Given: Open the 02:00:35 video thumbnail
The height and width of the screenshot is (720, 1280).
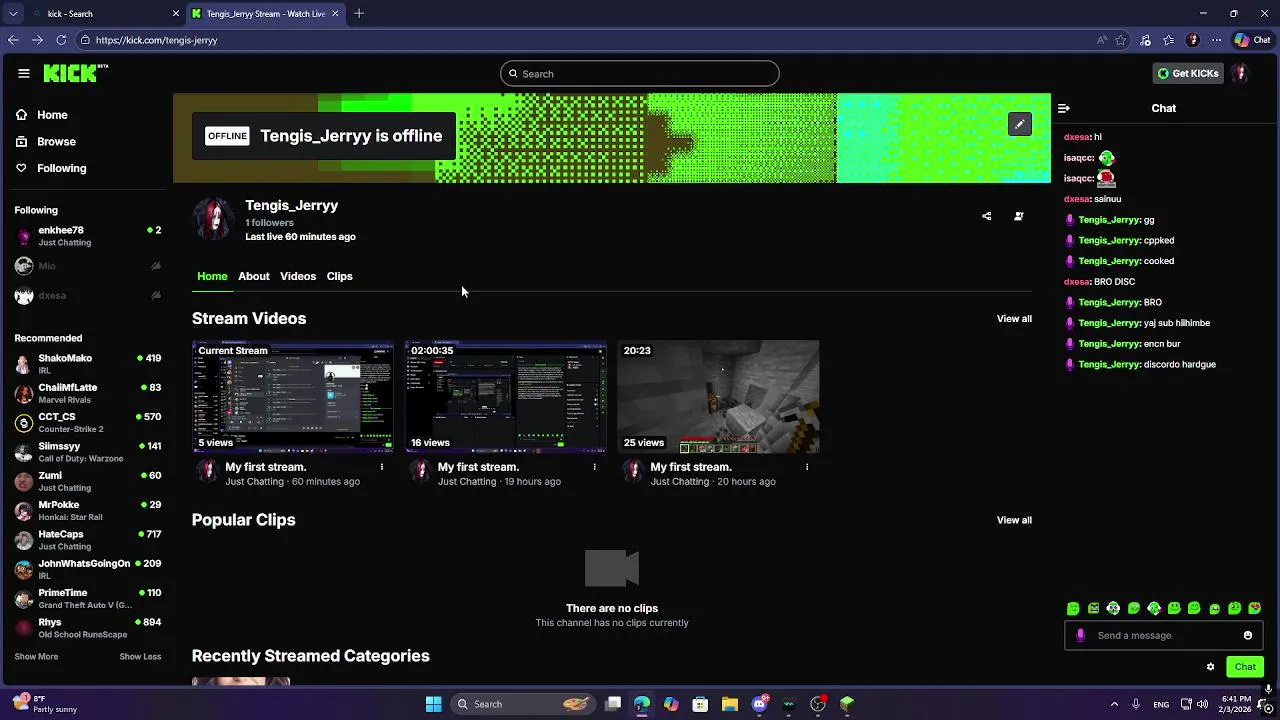Looking at the screenshot, I should pos(505,397).
